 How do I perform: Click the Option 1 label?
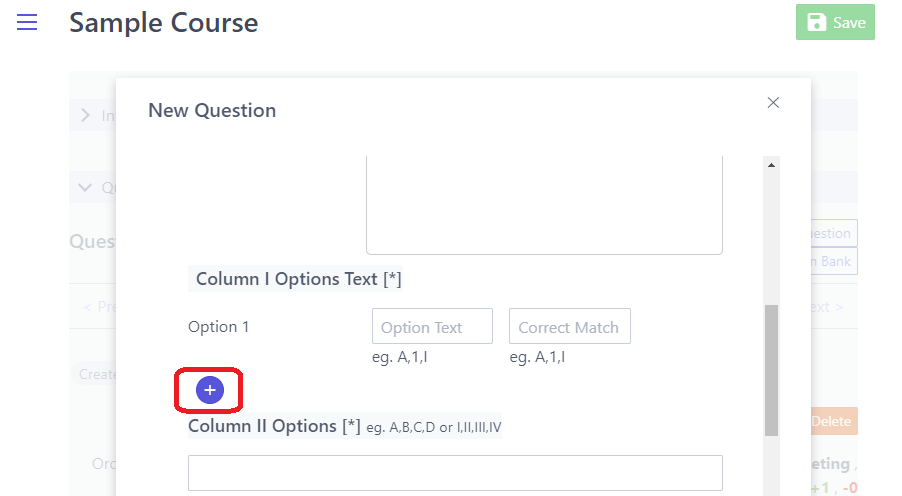pos(219,327)
